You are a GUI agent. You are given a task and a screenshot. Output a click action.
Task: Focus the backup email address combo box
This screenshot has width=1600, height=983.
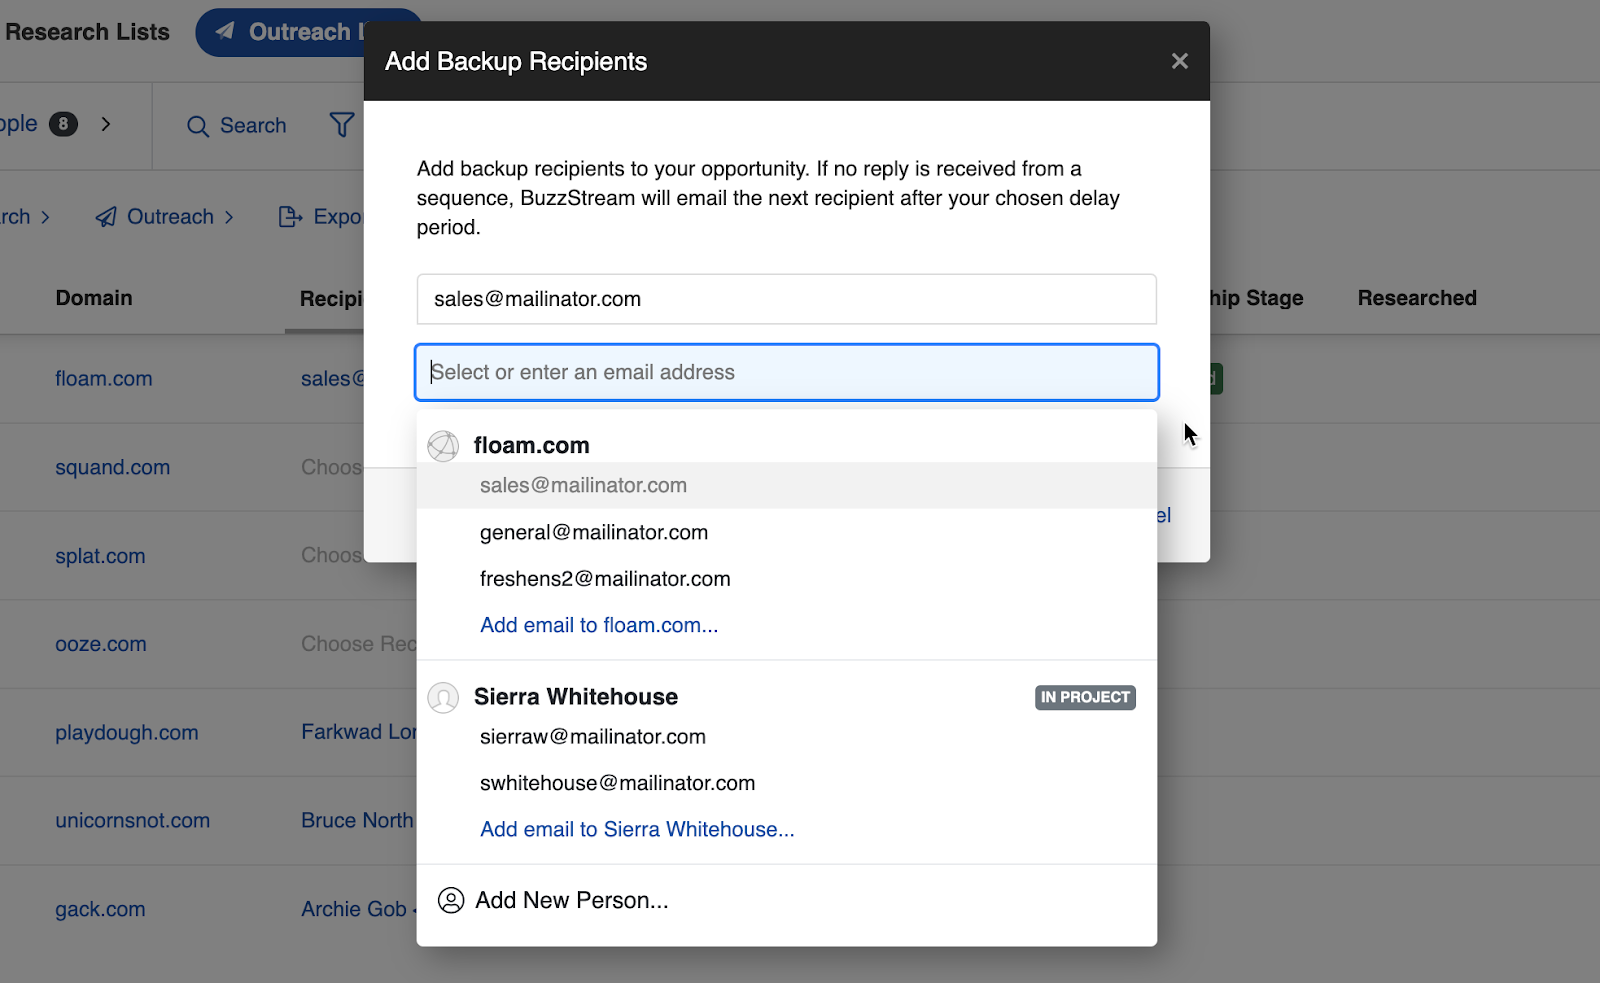coord(786,372)
